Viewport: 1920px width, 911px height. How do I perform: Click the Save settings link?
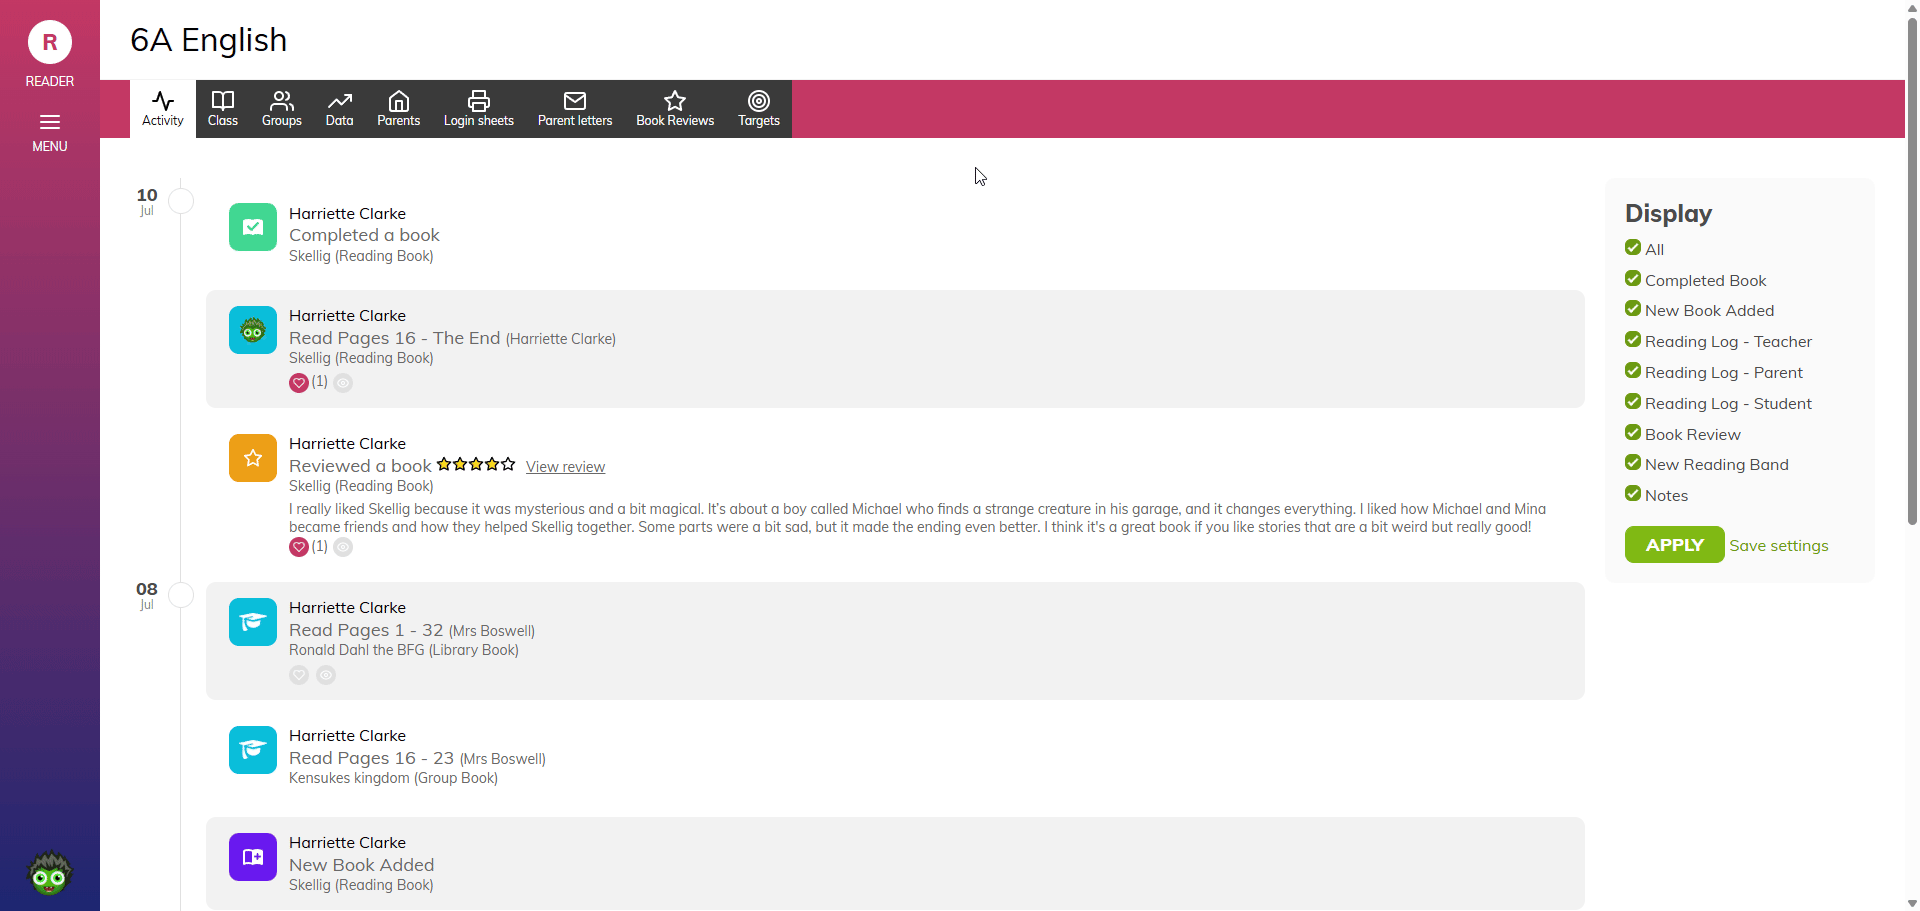click(1778, 546)
